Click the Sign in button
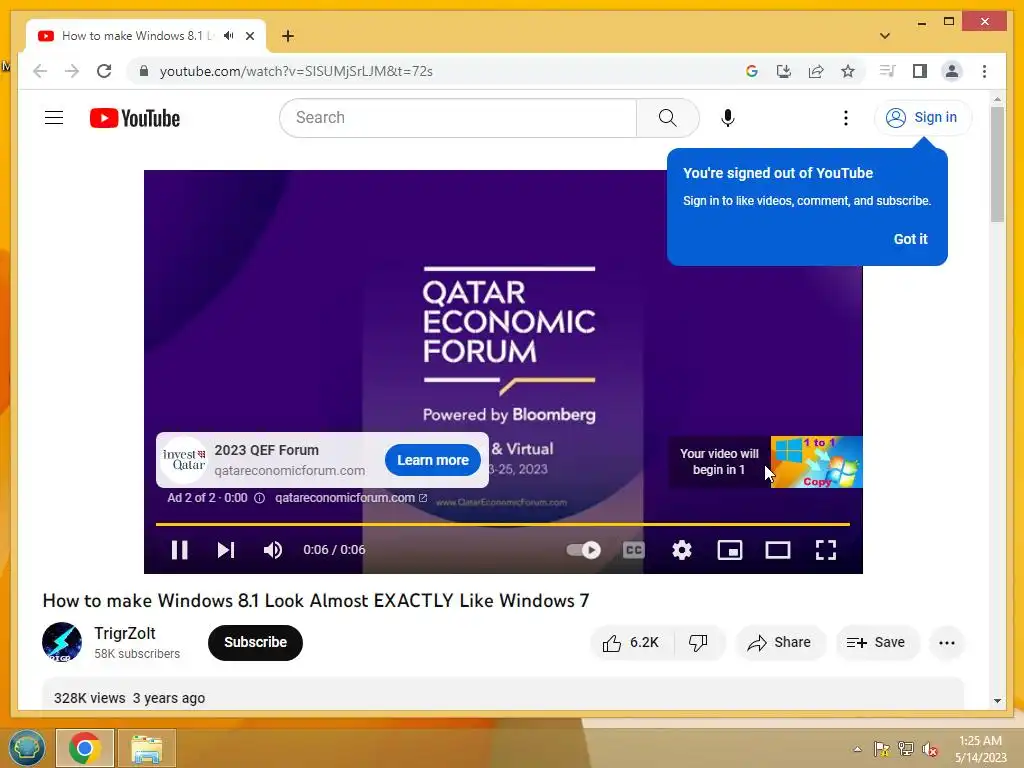The height and width of the screenshot is (768, 1024). click(x=923, y=118)
